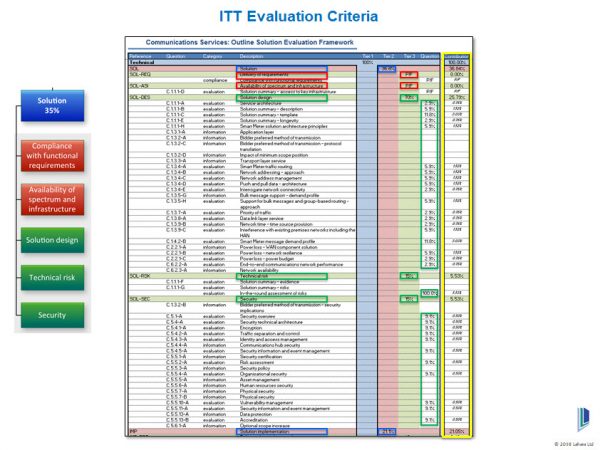Click the ITT Evaluation Criteria title
The height and width of the screenshot is (450, 600).
point(299,17)
